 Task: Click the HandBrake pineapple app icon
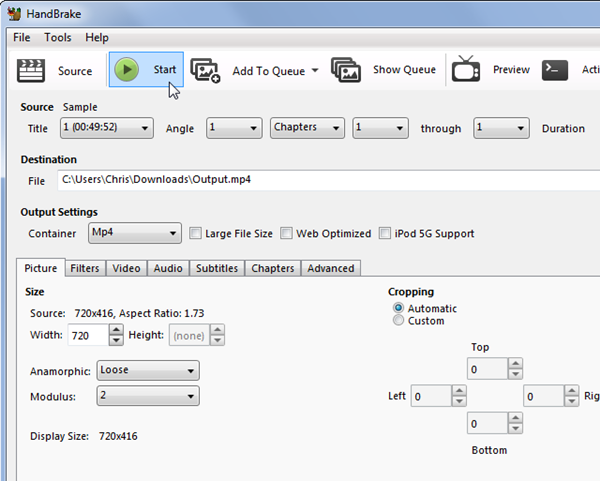pyautogui.click(x=15, y=14)
